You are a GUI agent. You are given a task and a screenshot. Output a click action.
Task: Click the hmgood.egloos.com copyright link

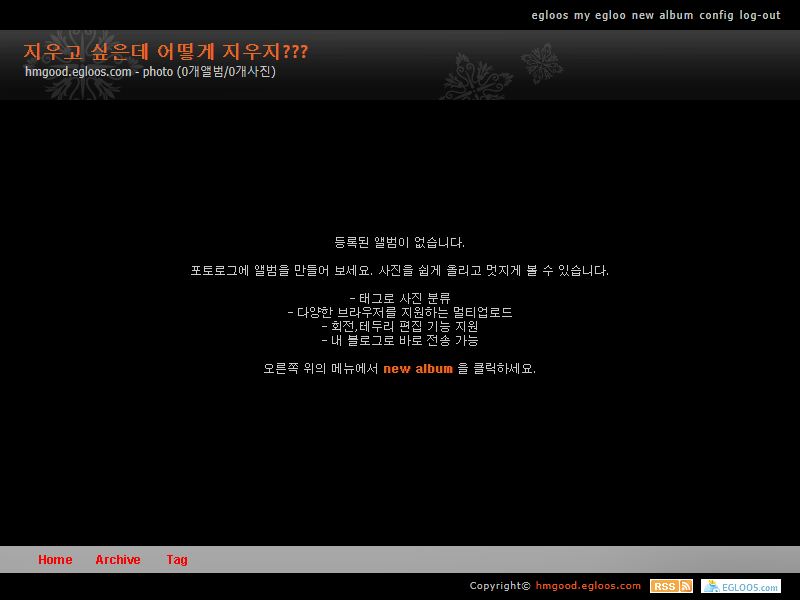click(x=588, y=586)
